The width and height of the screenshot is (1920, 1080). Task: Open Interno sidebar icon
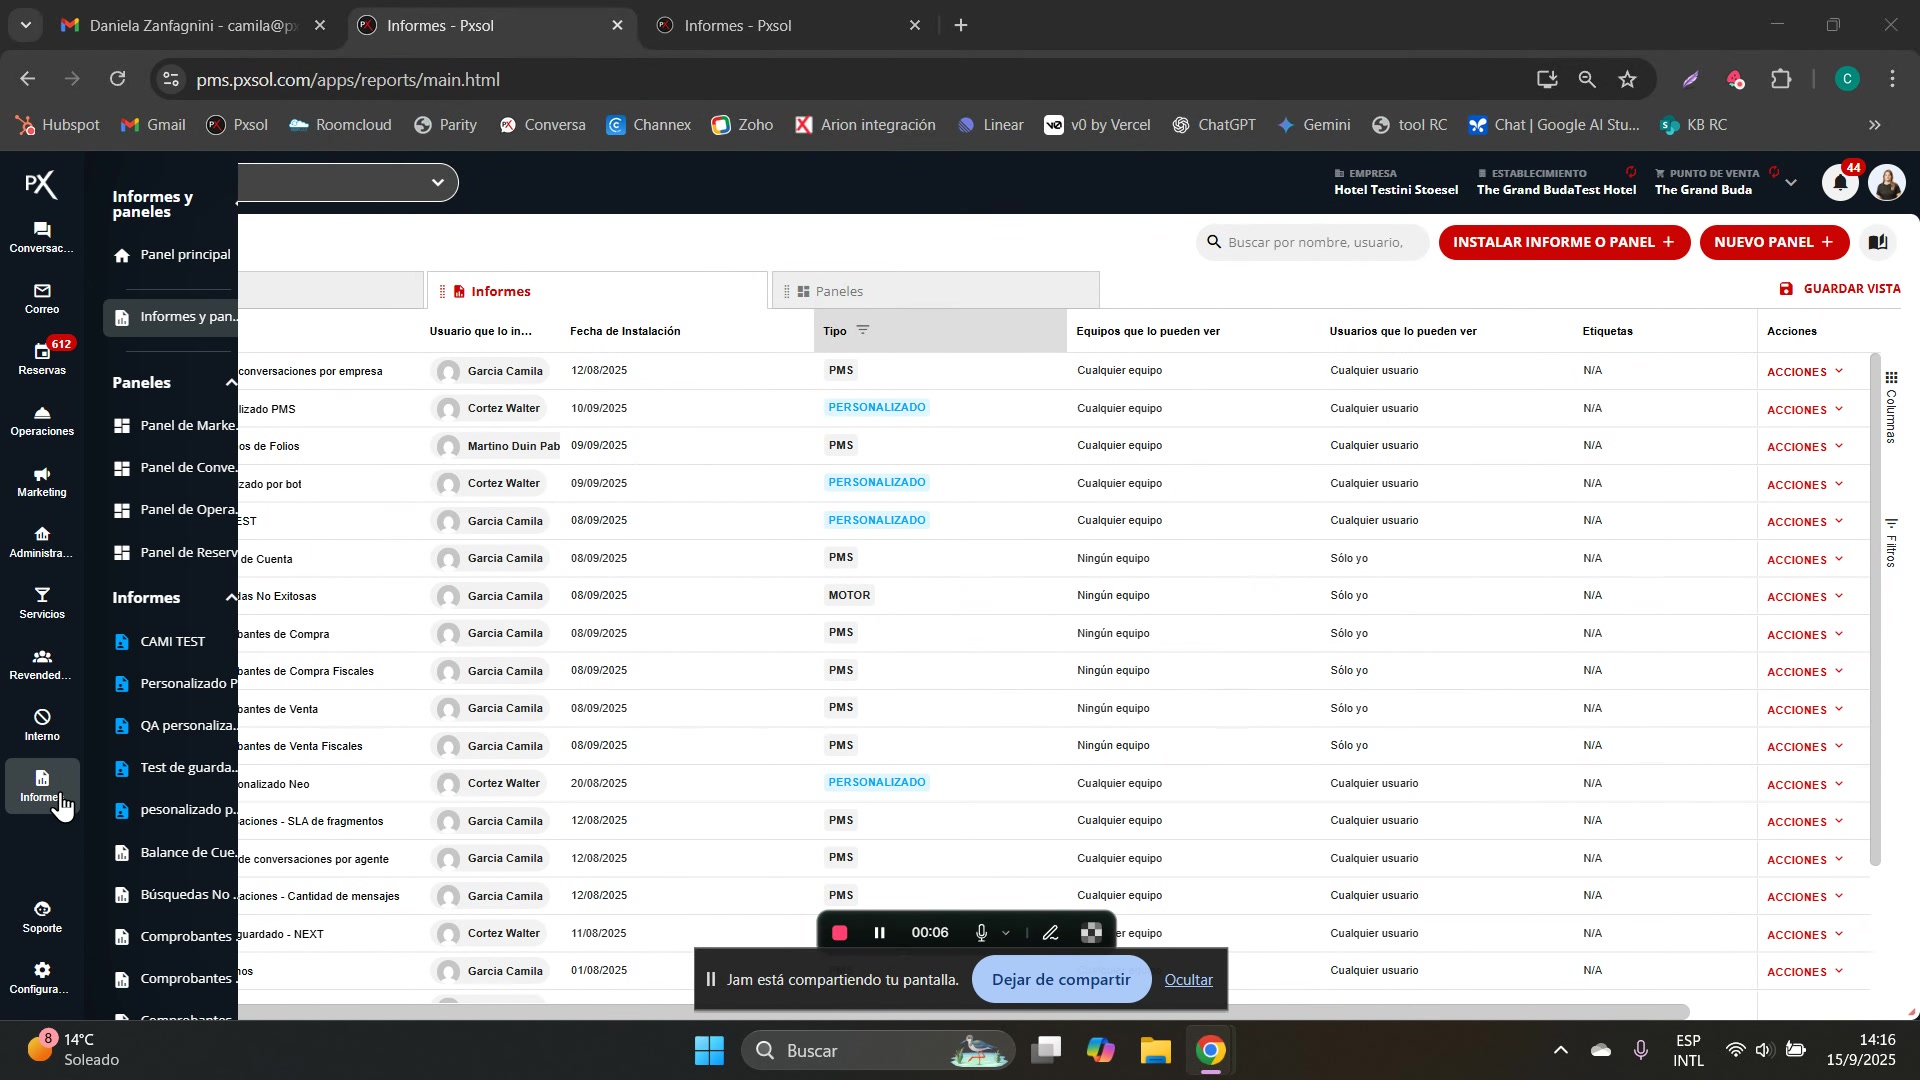tap(41, 726)
